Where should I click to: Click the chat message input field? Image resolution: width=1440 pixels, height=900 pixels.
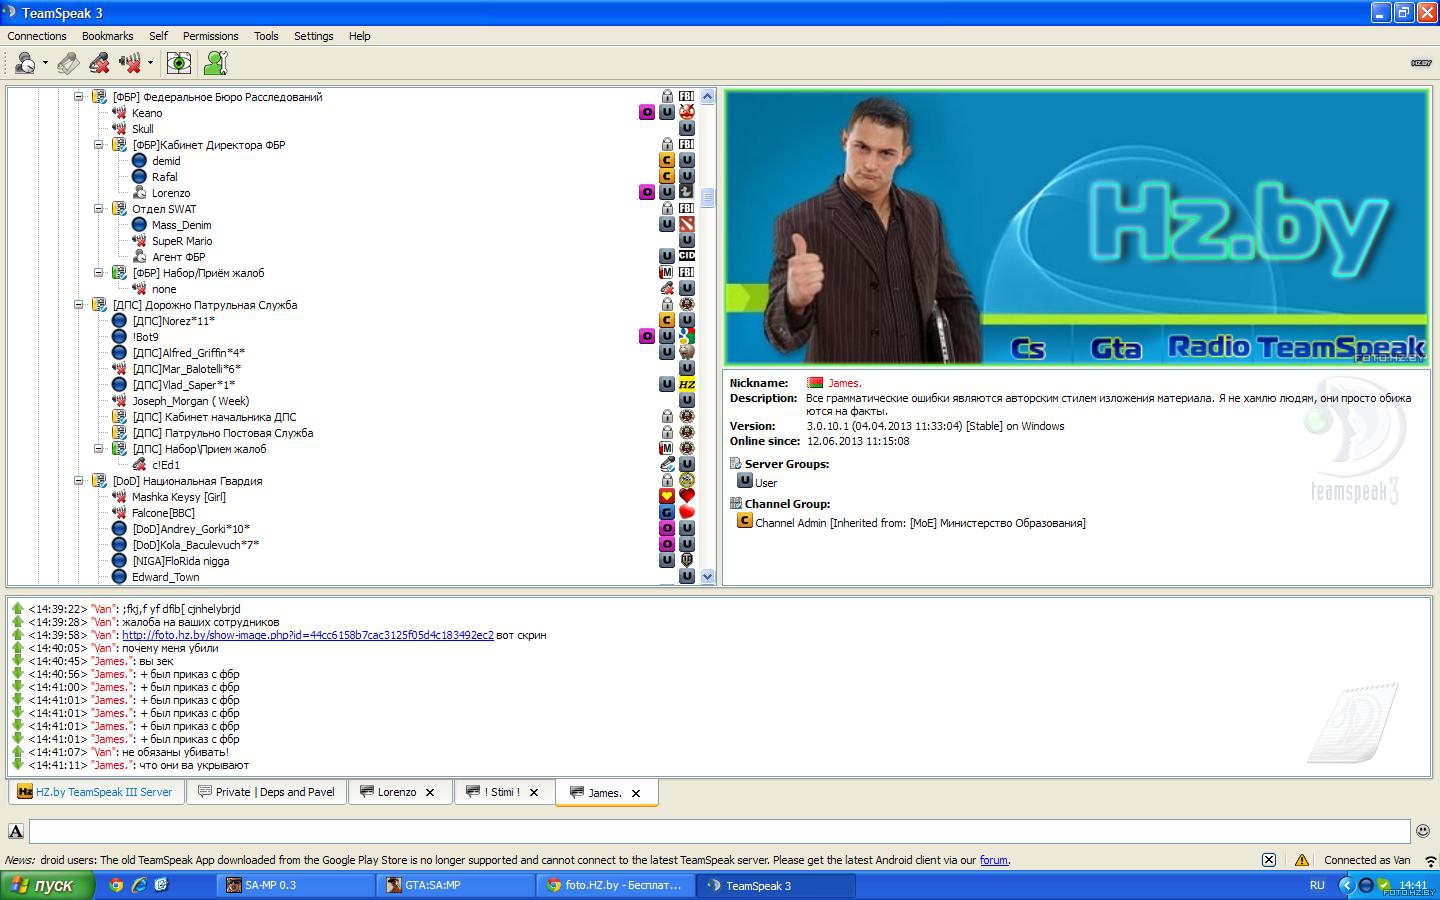tap(719, 831)
